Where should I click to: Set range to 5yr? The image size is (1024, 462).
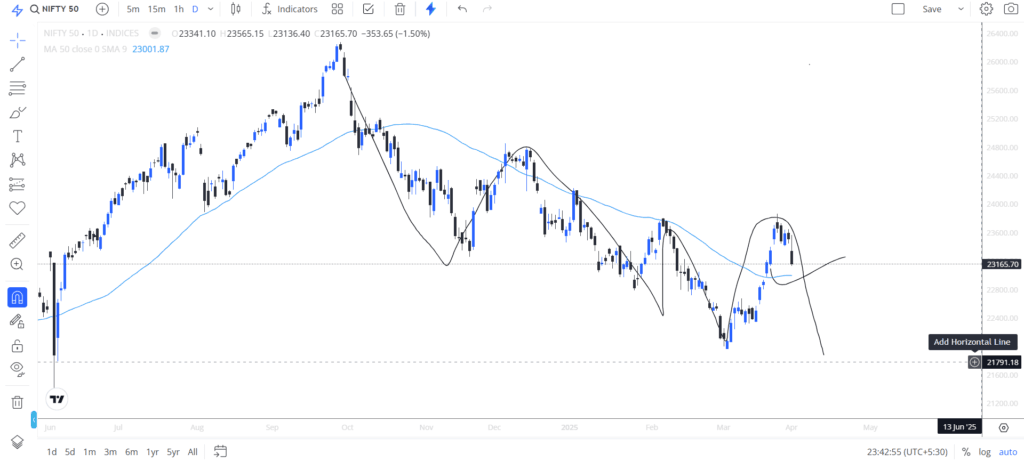(x=173, y=452)
